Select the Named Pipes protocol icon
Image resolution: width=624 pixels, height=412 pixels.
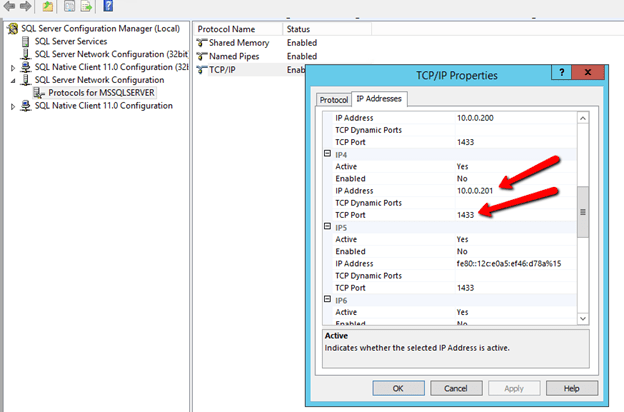click(203, 56)
